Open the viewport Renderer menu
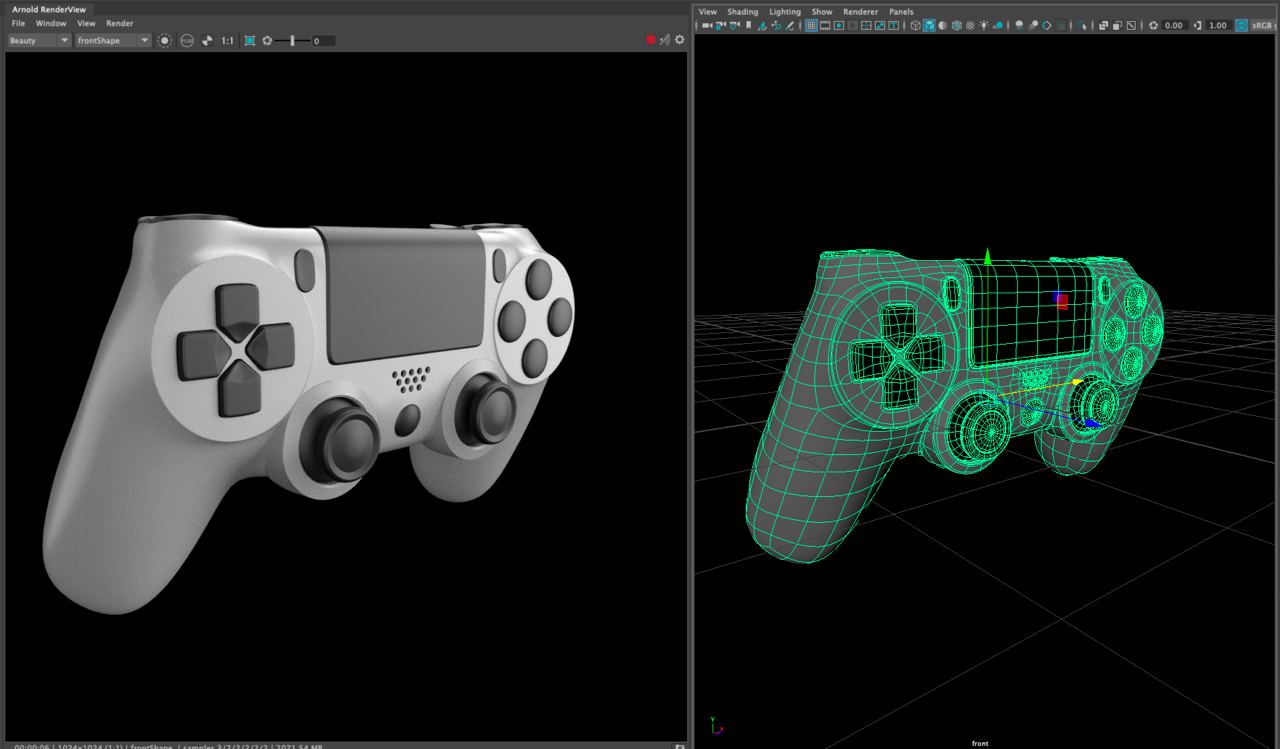Image resolution: width=1280 pixels, height=749 pixels. (860, 12)
